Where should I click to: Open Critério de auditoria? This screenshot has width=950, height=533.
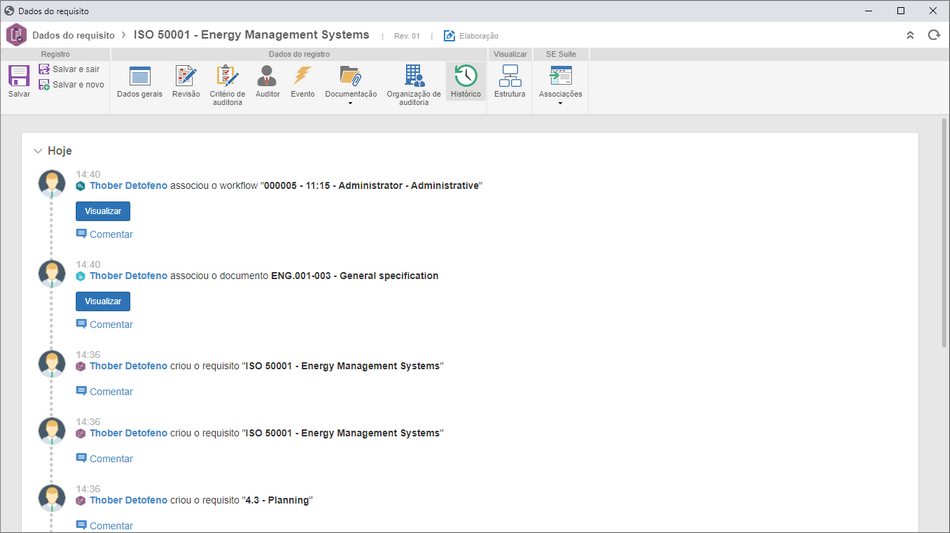pos(227,85)
